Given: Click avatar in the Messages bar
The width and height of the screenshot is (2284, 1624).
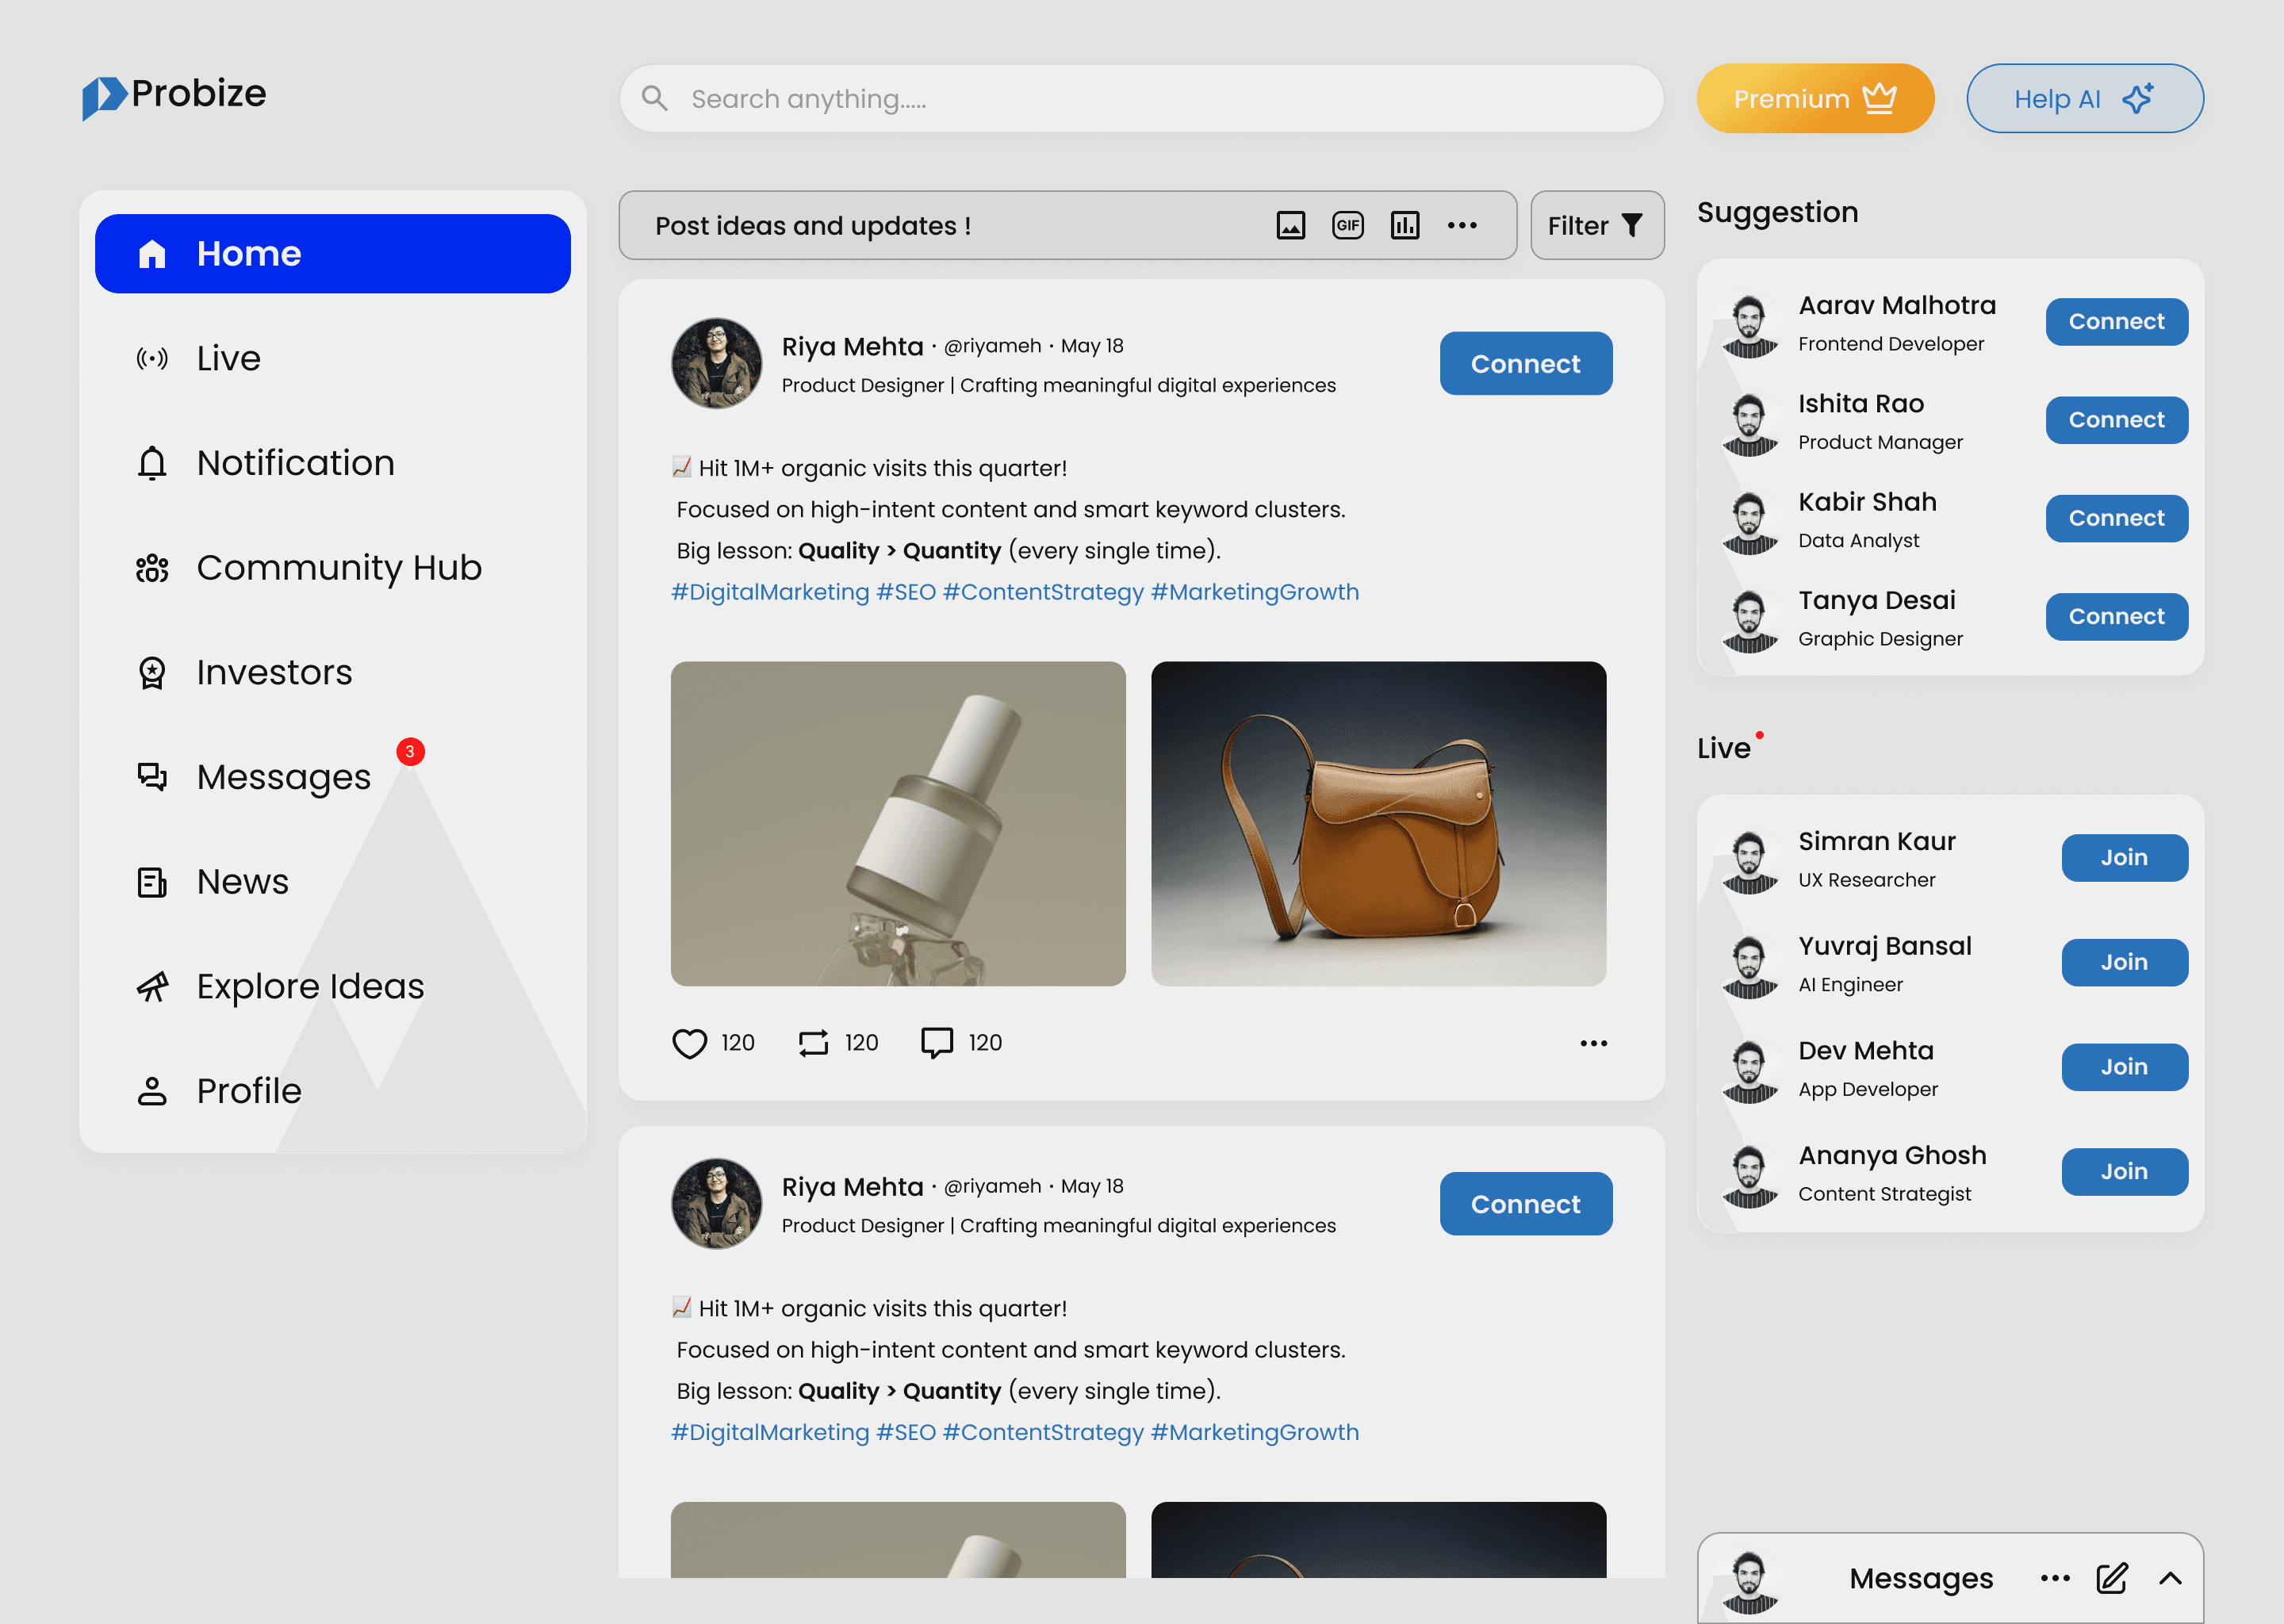Looking at the screenshot, I should pyautogui.click(x=1749, y=1582).
